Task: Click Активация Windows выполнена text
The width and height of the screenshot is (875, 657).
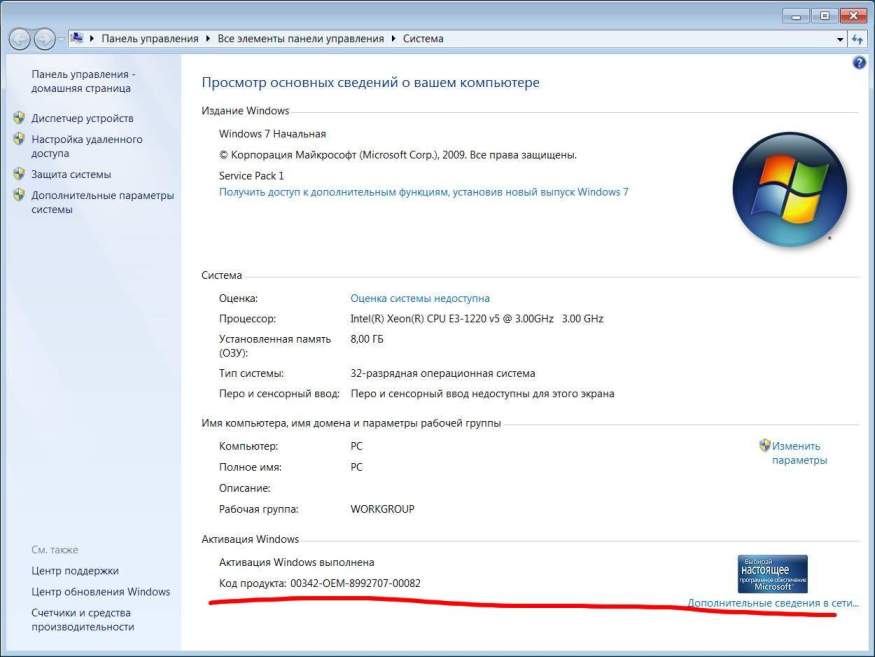Action: click(x=296, y=563)
